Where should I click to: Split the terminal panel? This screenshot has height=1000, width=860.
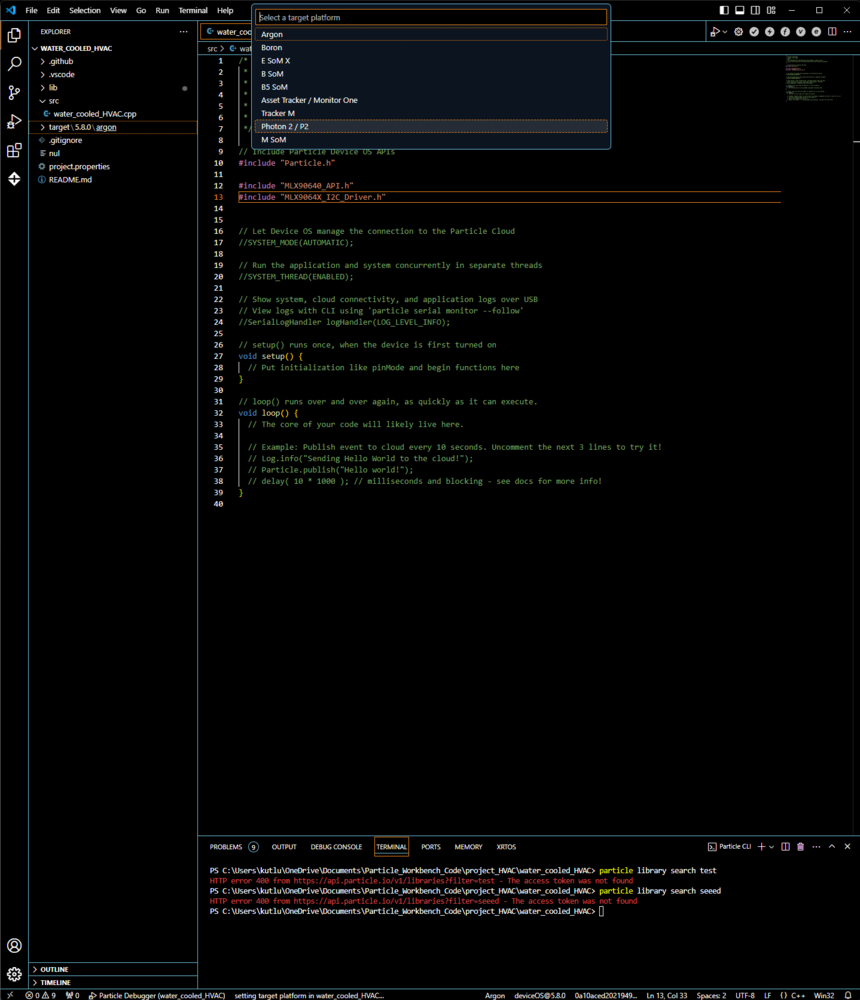(785, 847)
